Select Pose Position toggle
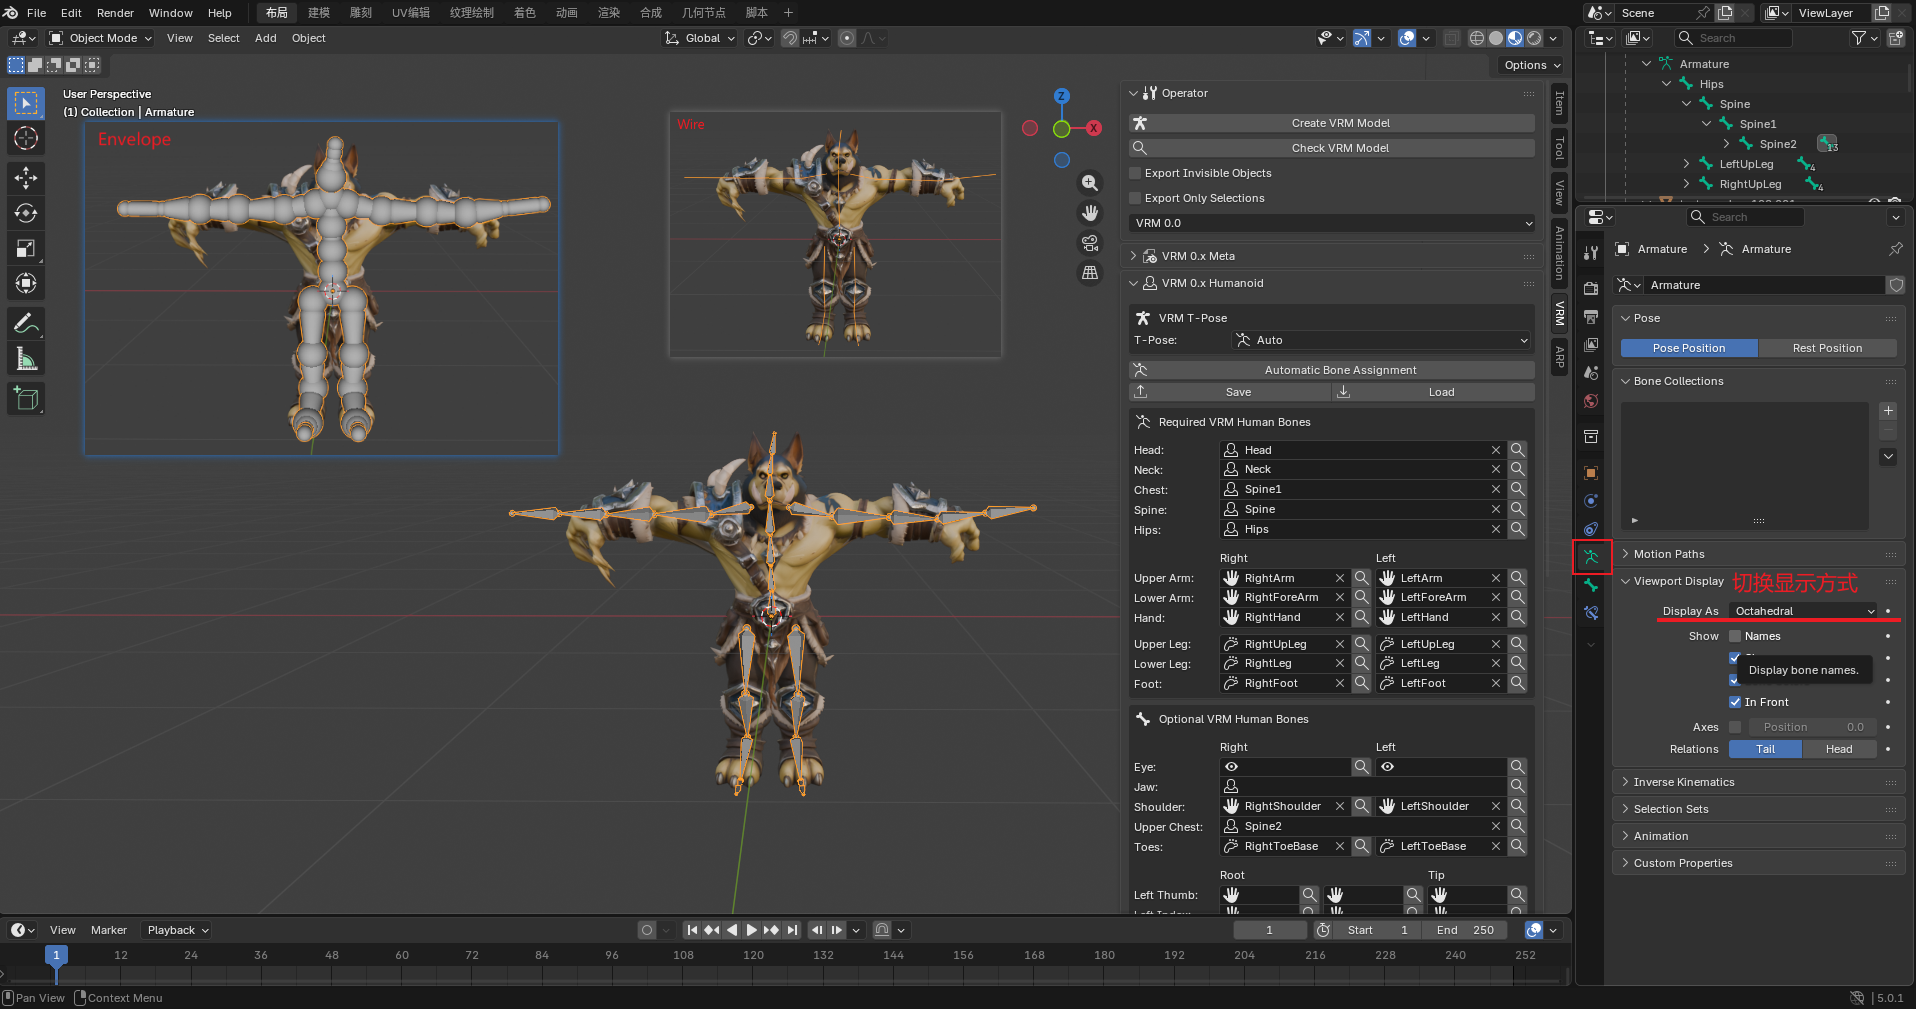Viewport: 1916px width, 1009px height. point(1689,348)
